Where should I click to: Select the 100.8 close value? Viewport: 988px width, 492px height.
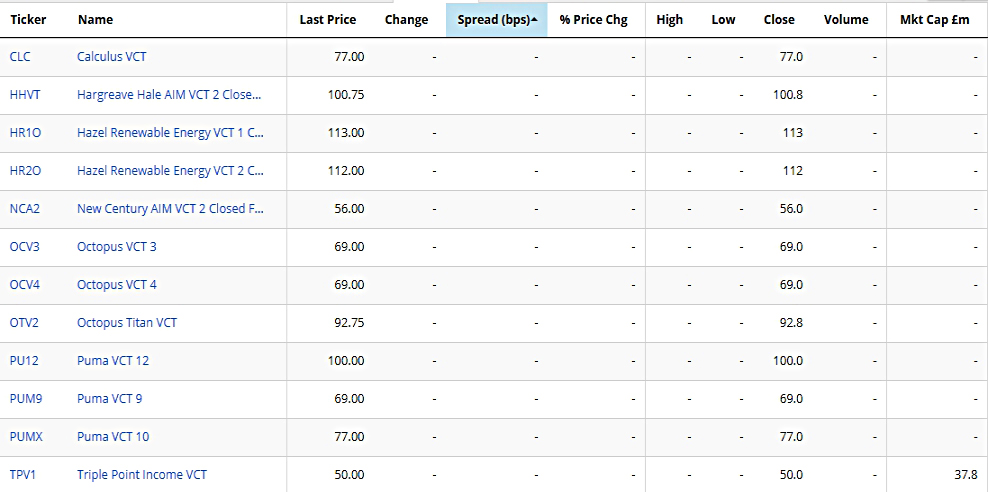tap(788, 95)
